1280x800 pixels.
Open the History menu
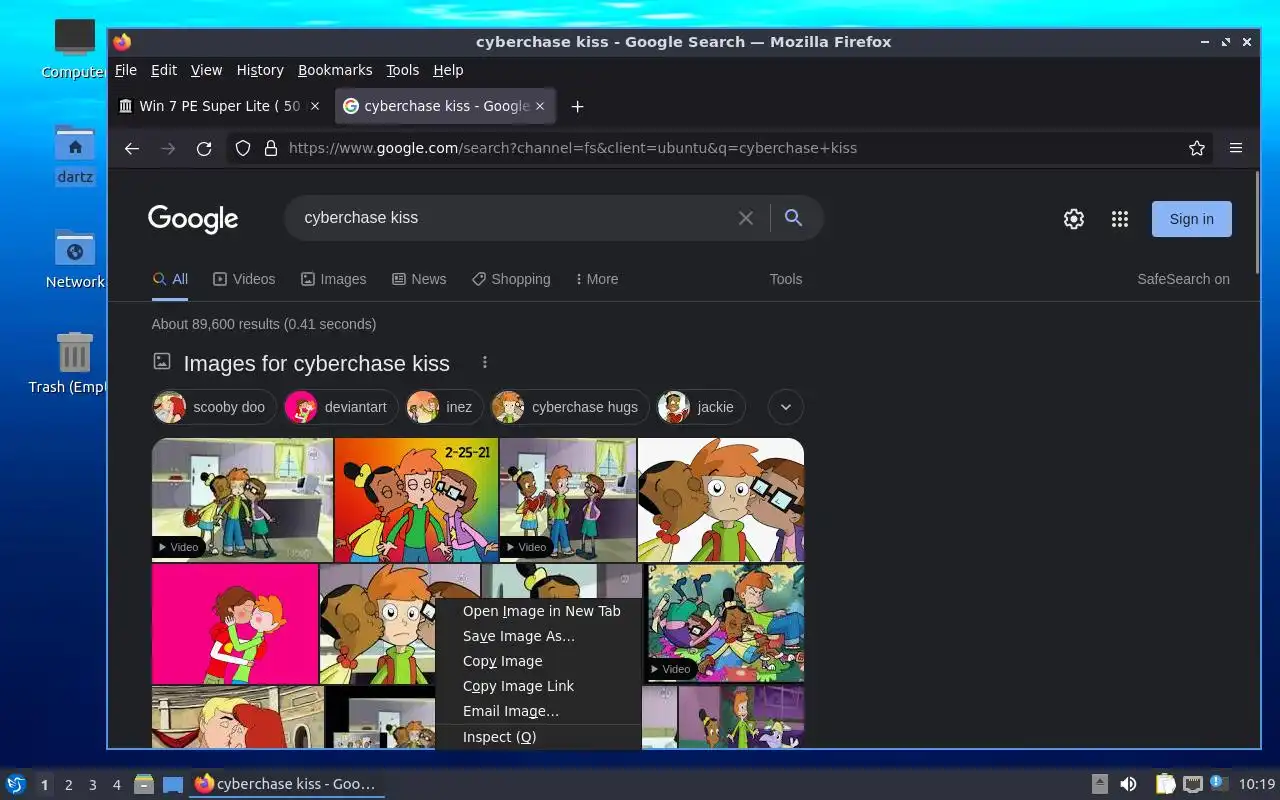pyautogui.click(x=260, y=70)
